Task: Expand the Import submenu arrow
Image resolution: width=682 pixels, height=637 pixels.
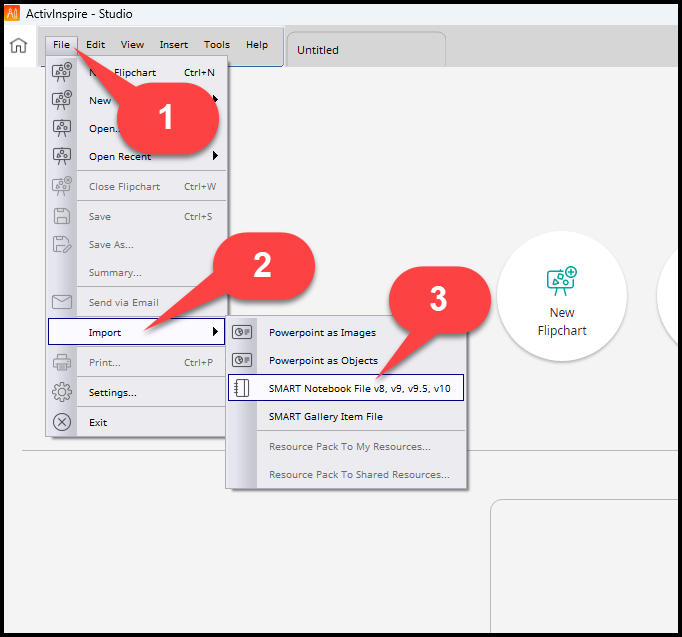Action: pyautogui.click(x=215, y=332)
